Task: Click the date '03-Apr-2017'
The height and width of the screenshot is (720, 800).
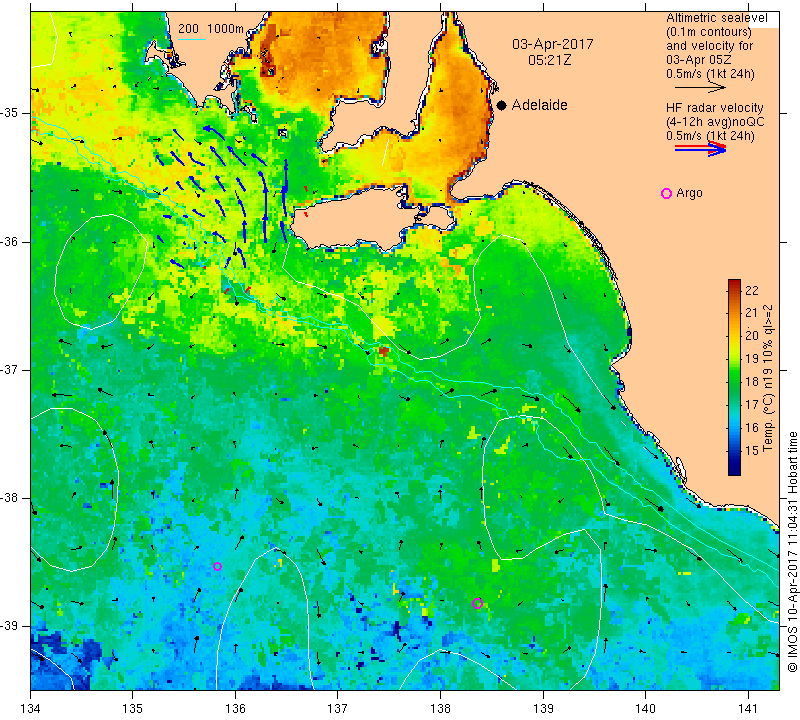Action: pyautogui.click(x=553, y=44)
